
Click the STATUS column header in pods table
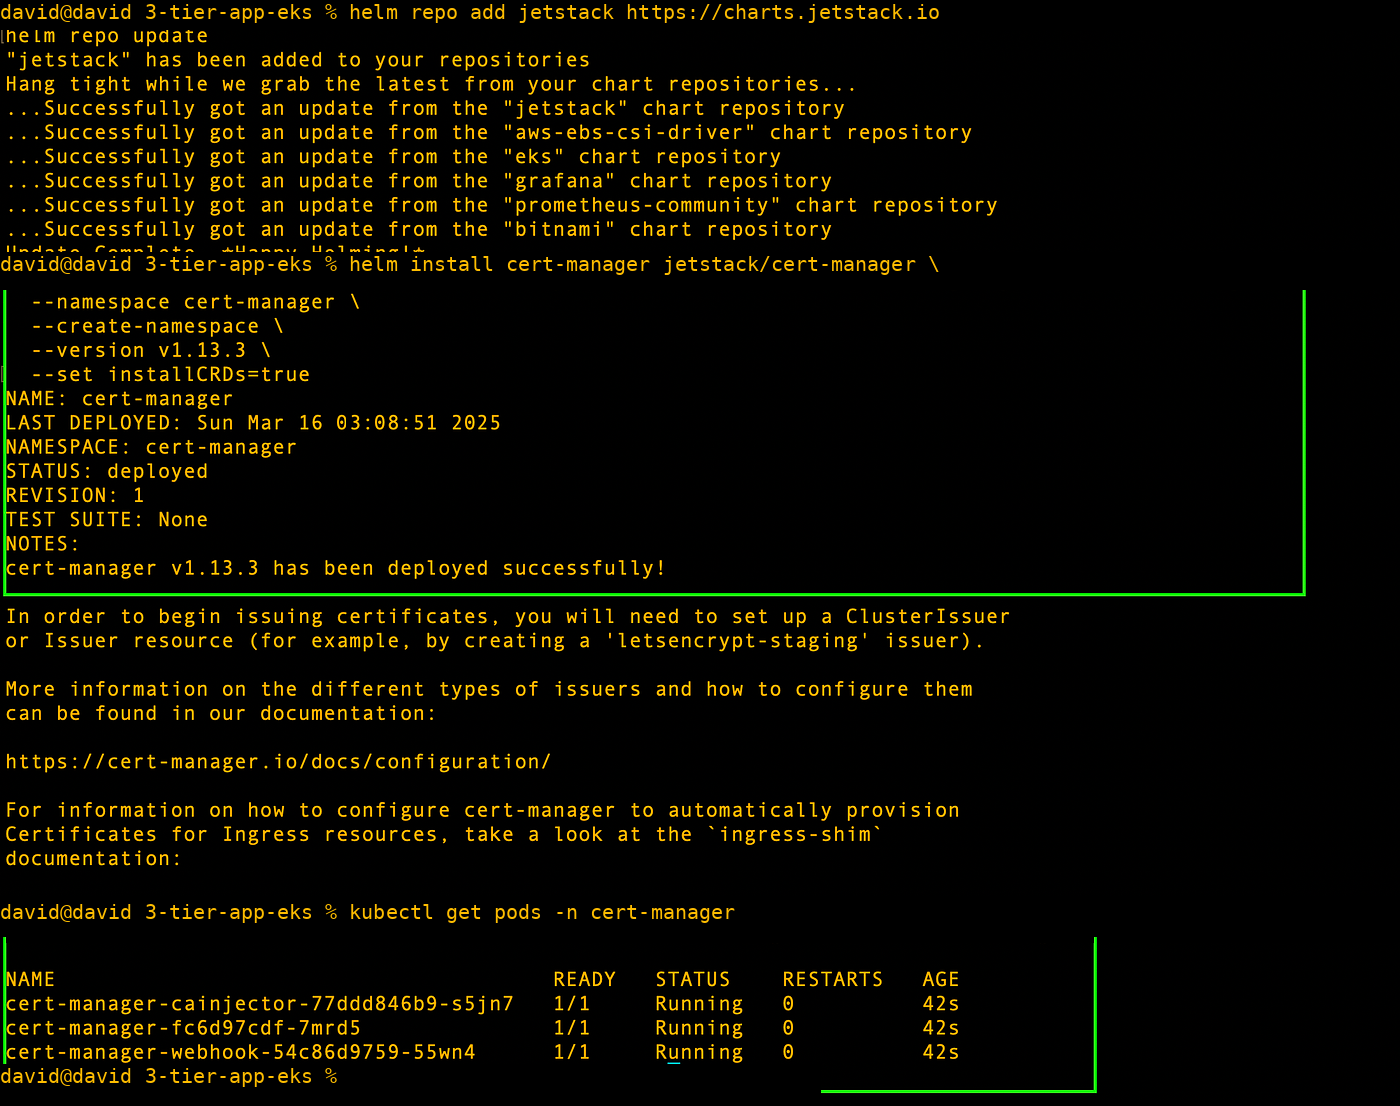pos(693,980)
